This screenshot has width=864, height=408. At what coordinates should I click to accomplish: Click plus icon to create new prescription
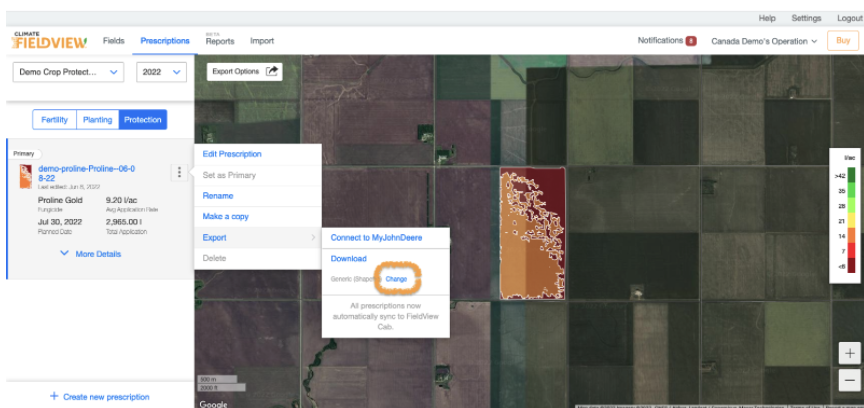coord(54,397)
